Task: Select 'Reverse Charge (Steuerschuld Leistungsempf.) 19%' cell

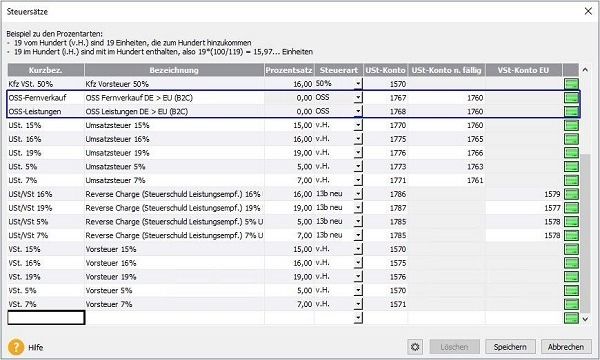Action: 173,208
